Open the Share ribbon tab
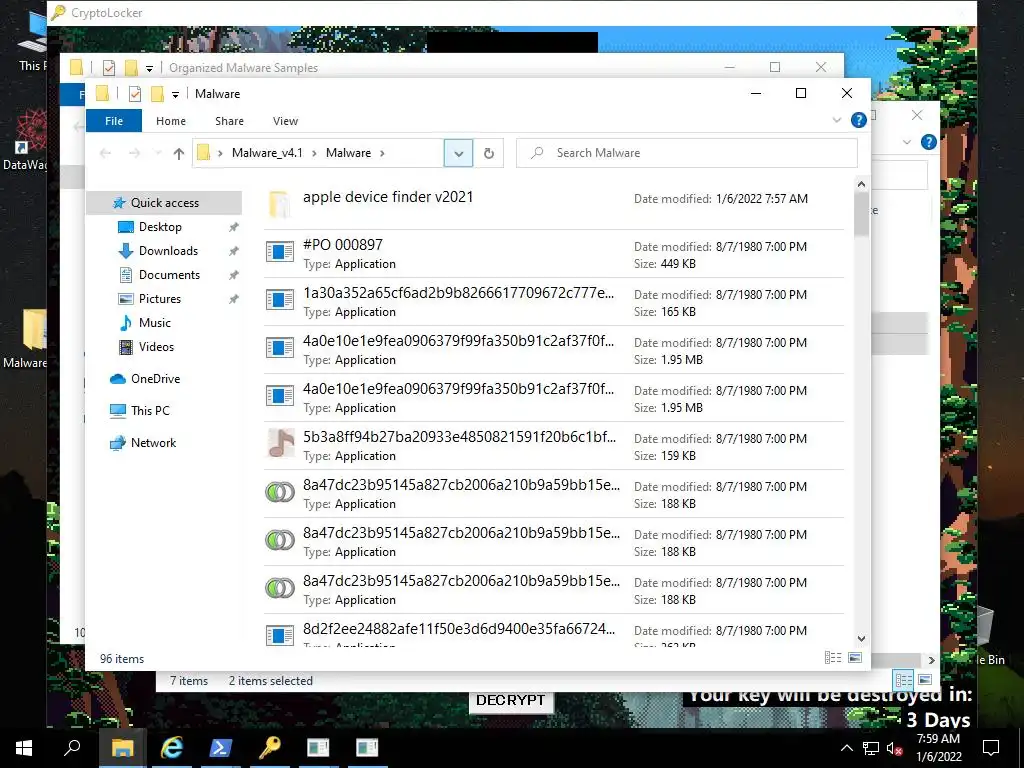 click(x=229, y=121)
